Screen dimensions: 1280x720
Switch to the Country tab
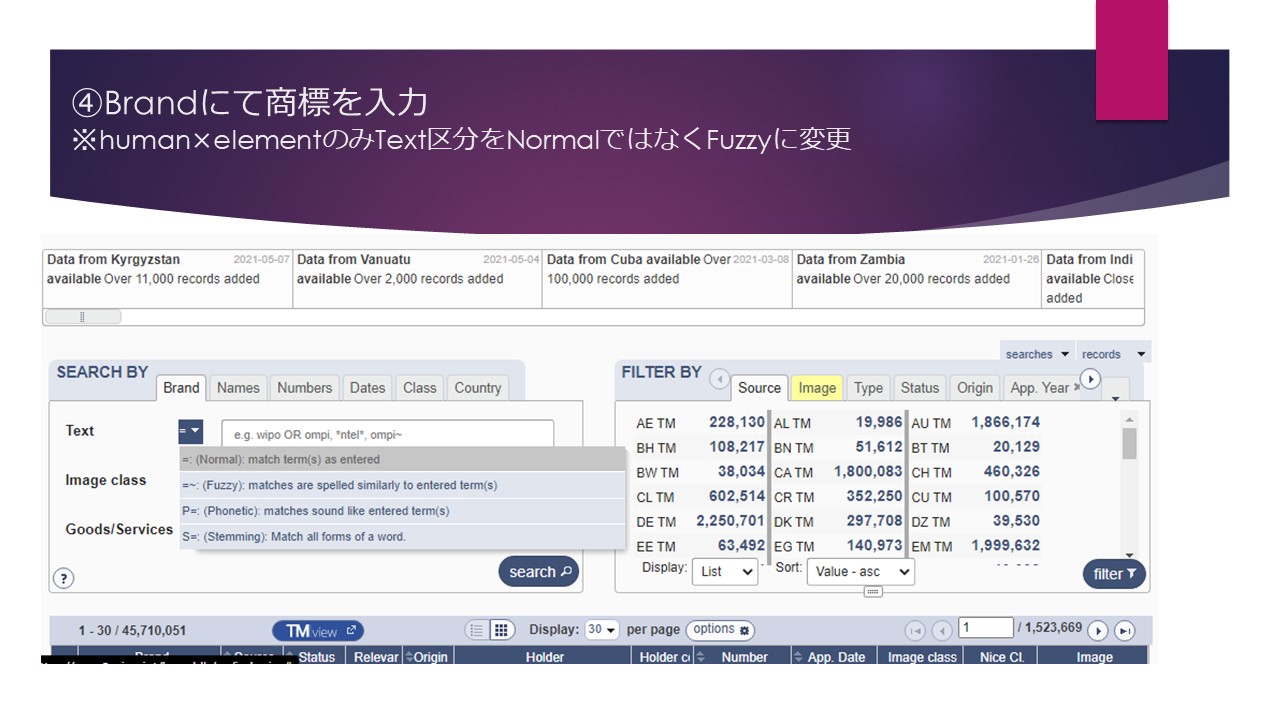pyautogui.click(x=478, y=388)
